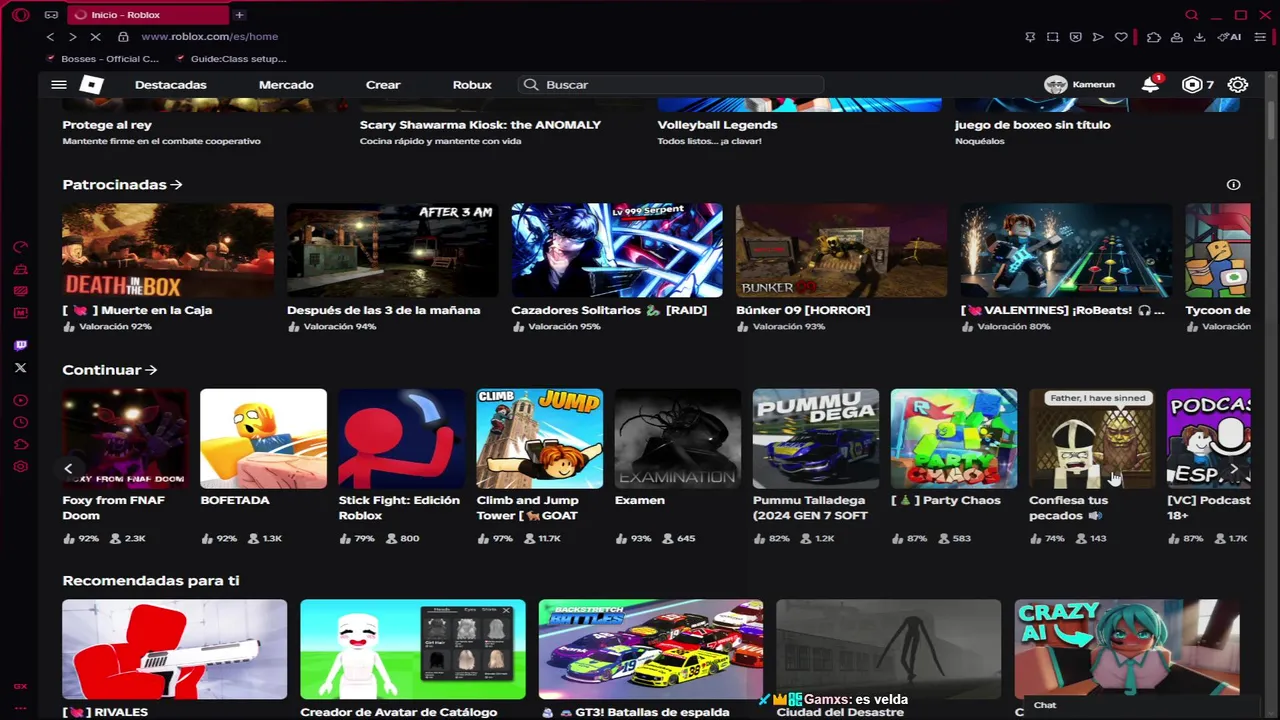The image size is (1280, 720).
Task: Open browser downloads icon
Action: [x=1199, y=37]
